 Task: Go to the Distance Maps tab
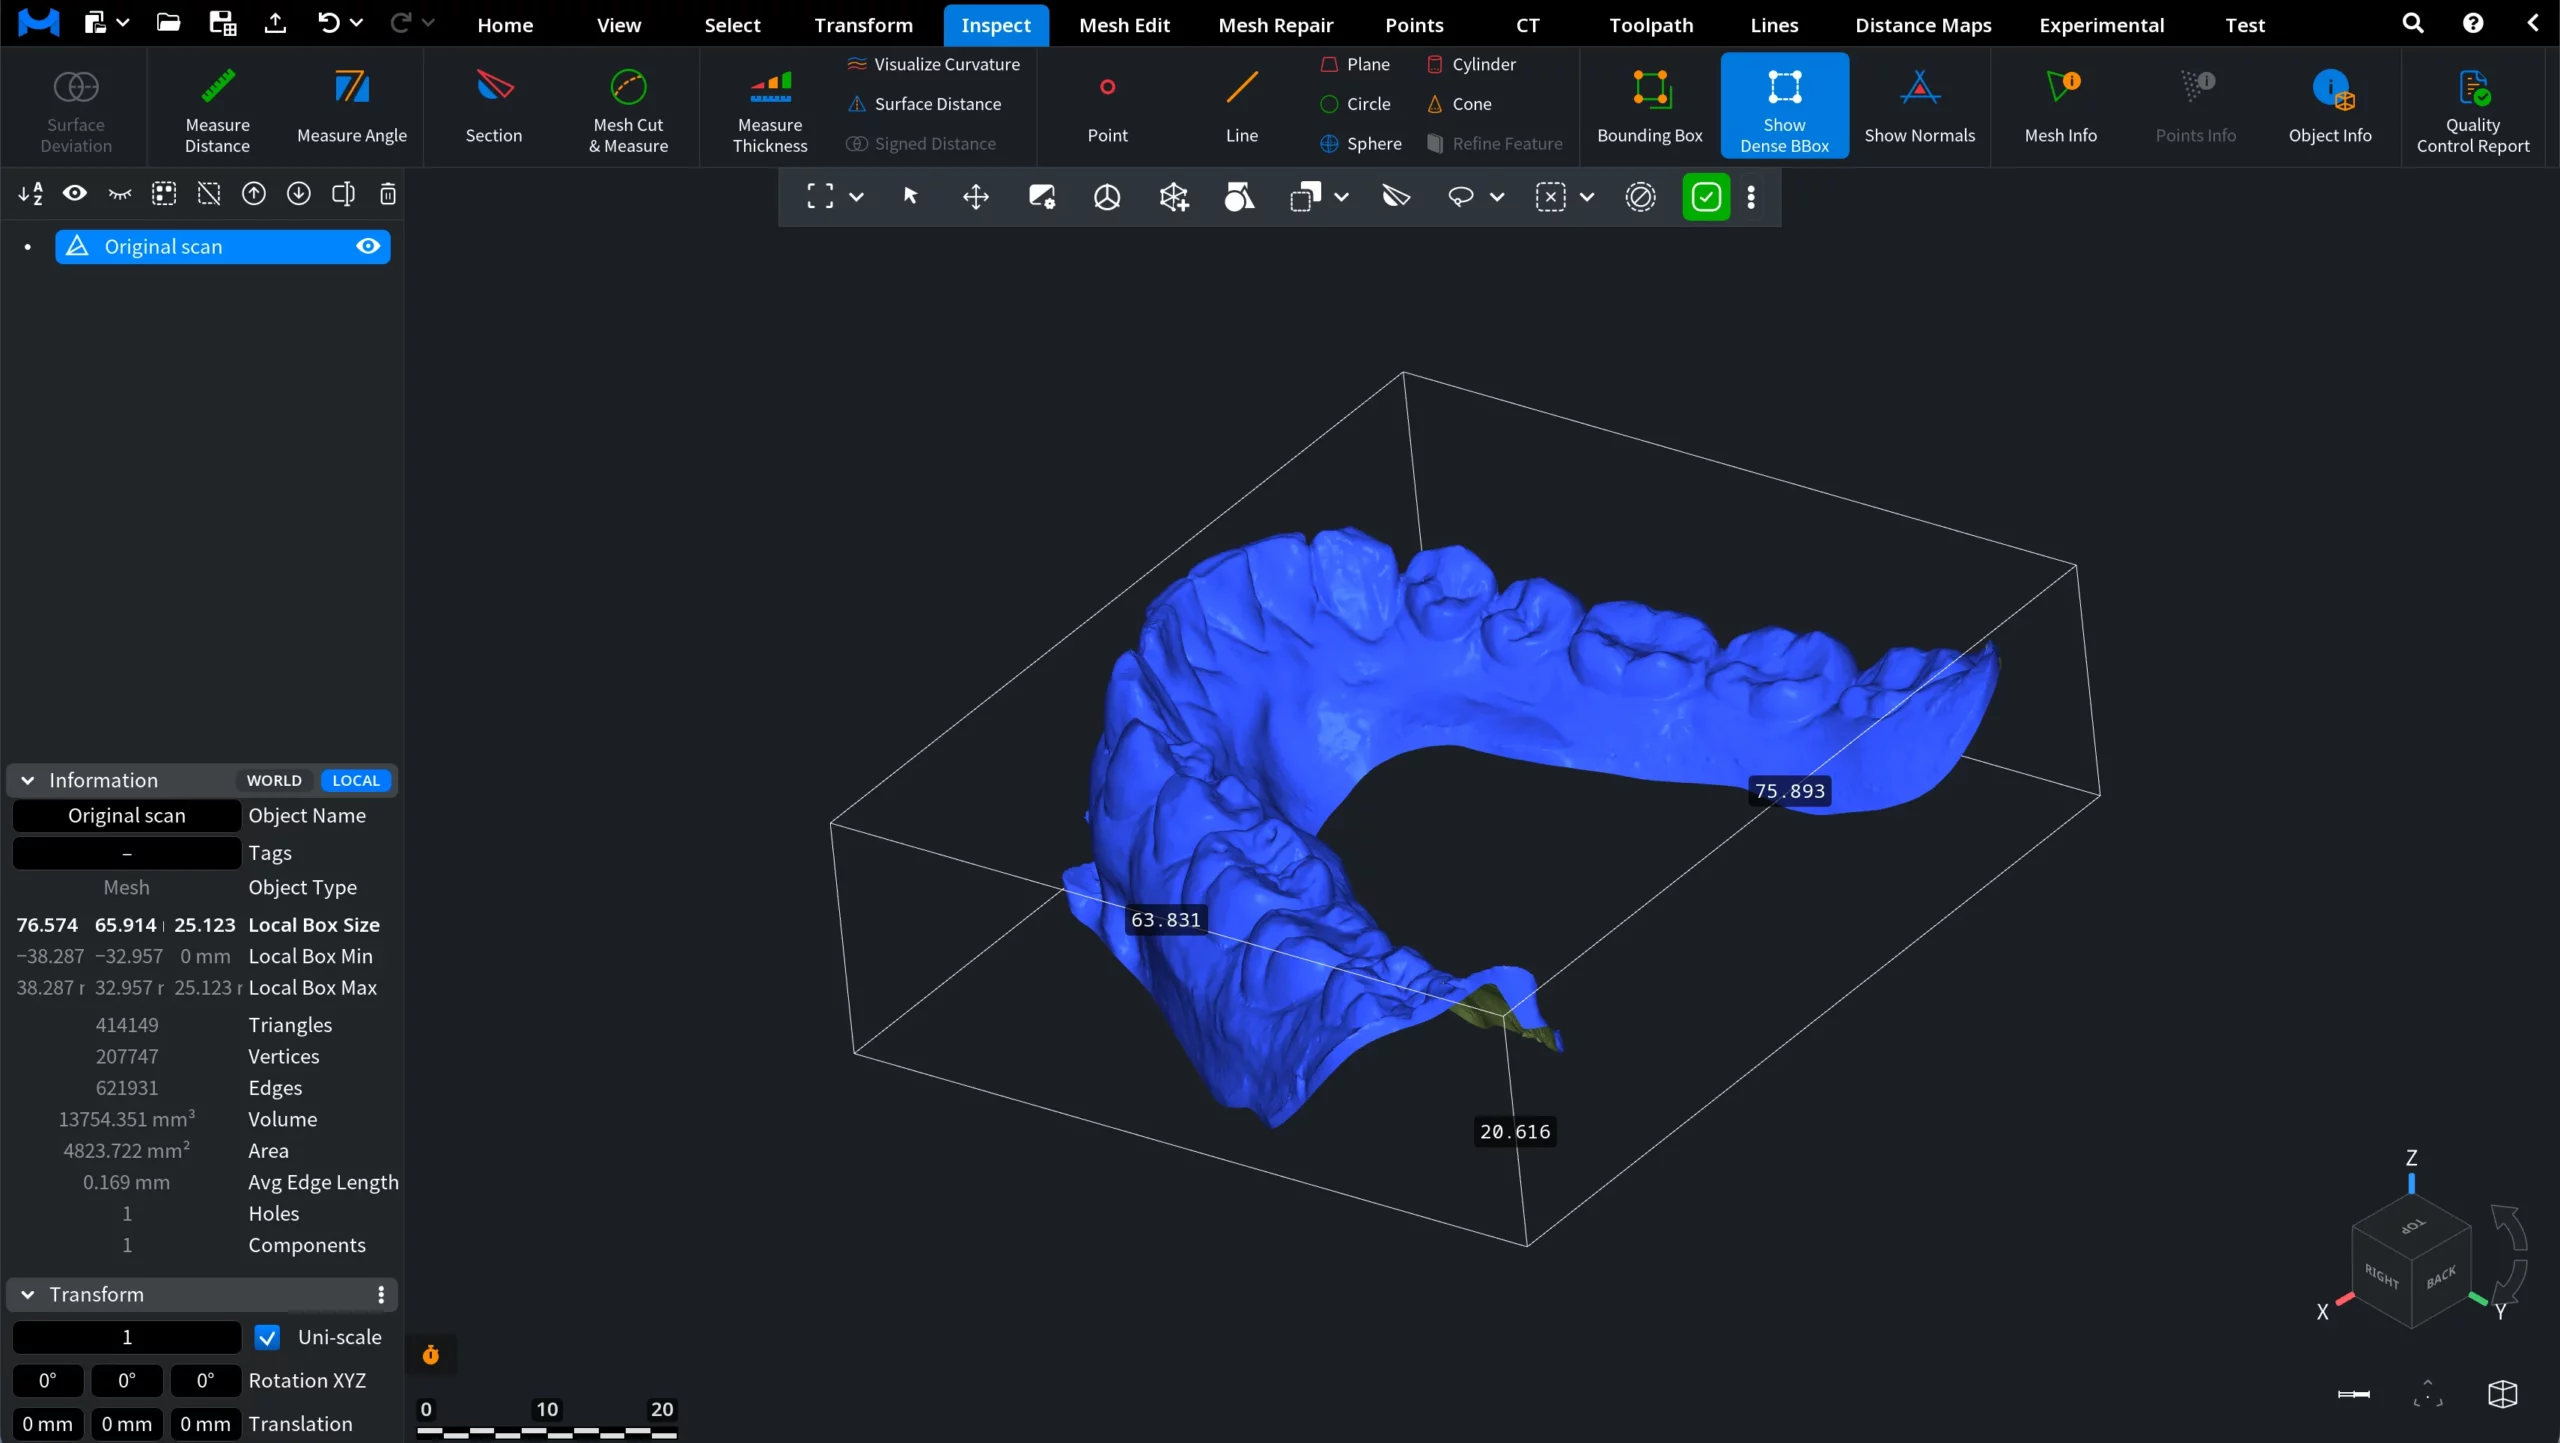1923,25
